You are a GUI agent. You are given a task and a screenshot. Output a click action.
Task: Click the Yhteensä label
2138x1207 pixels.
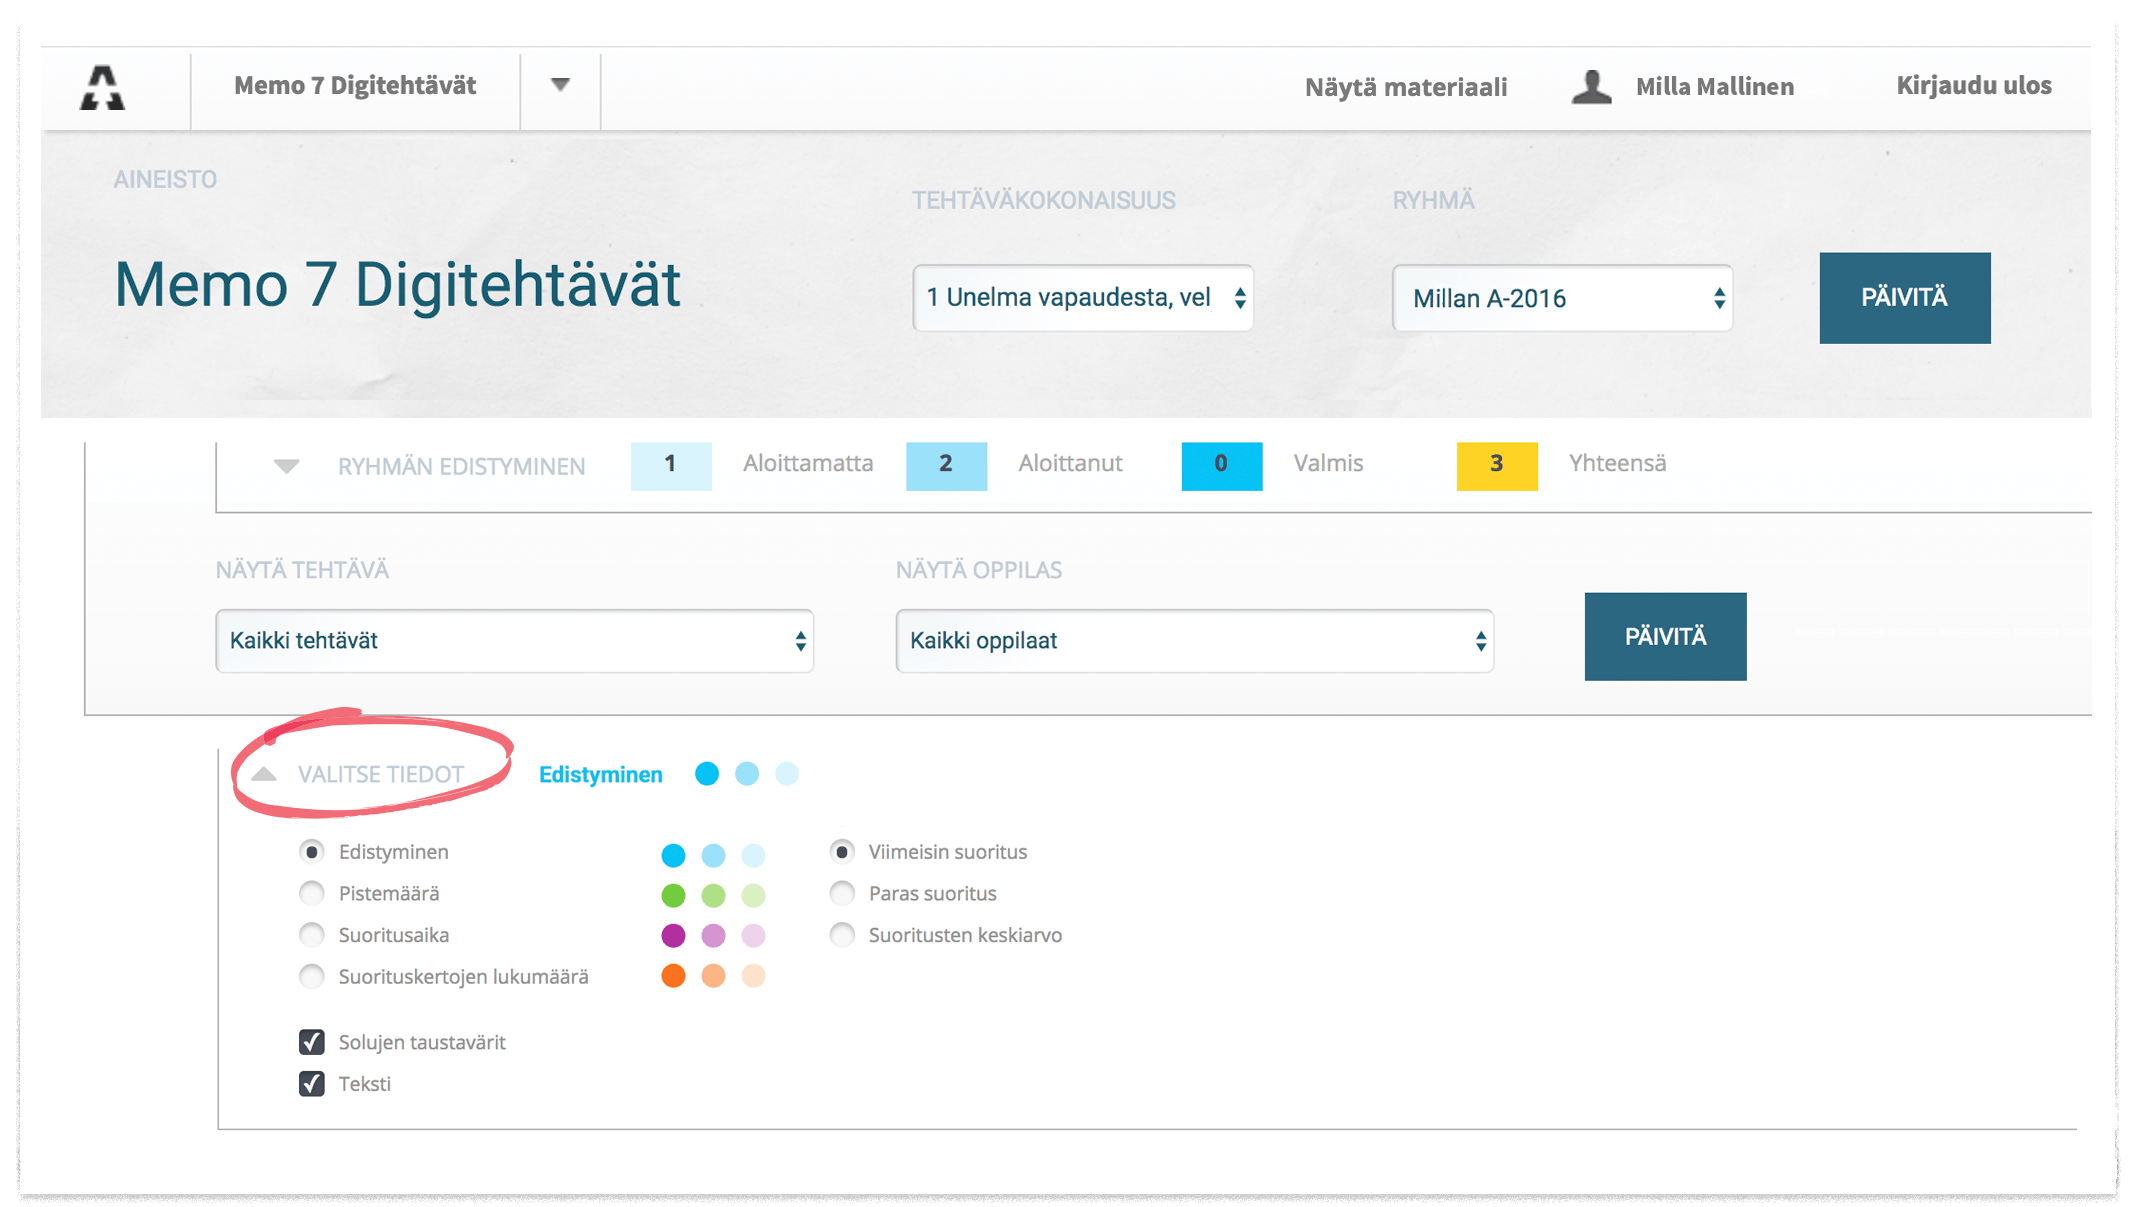[x=1617, y=464]
